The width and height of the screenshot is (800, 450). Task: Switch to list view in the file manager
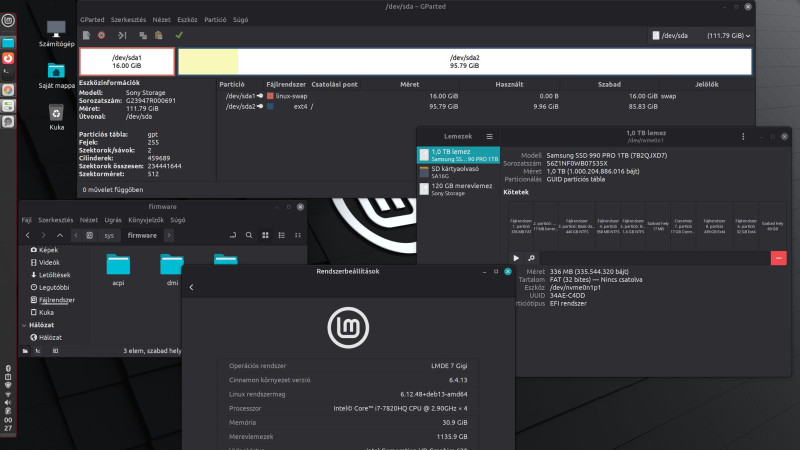(282, 235)
